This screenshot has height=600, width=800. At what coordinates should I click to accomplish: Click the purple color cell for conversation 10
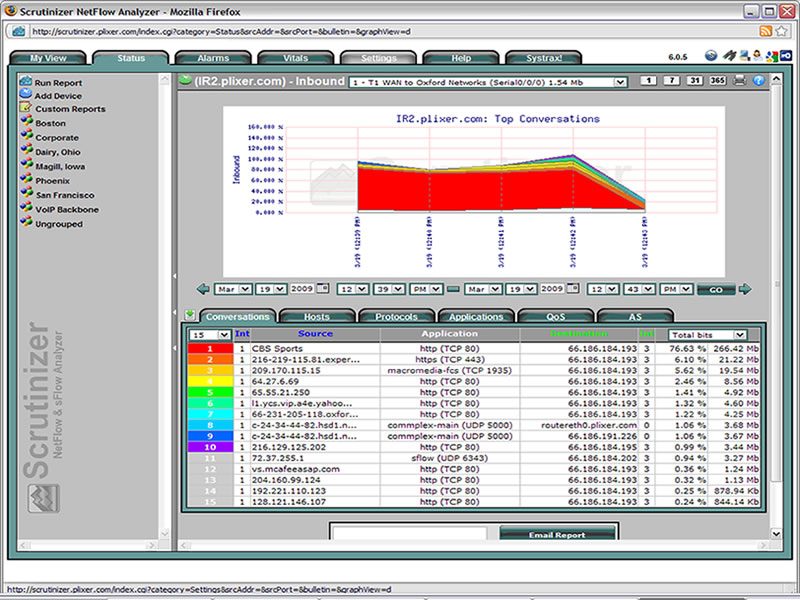tap(210, 447)
